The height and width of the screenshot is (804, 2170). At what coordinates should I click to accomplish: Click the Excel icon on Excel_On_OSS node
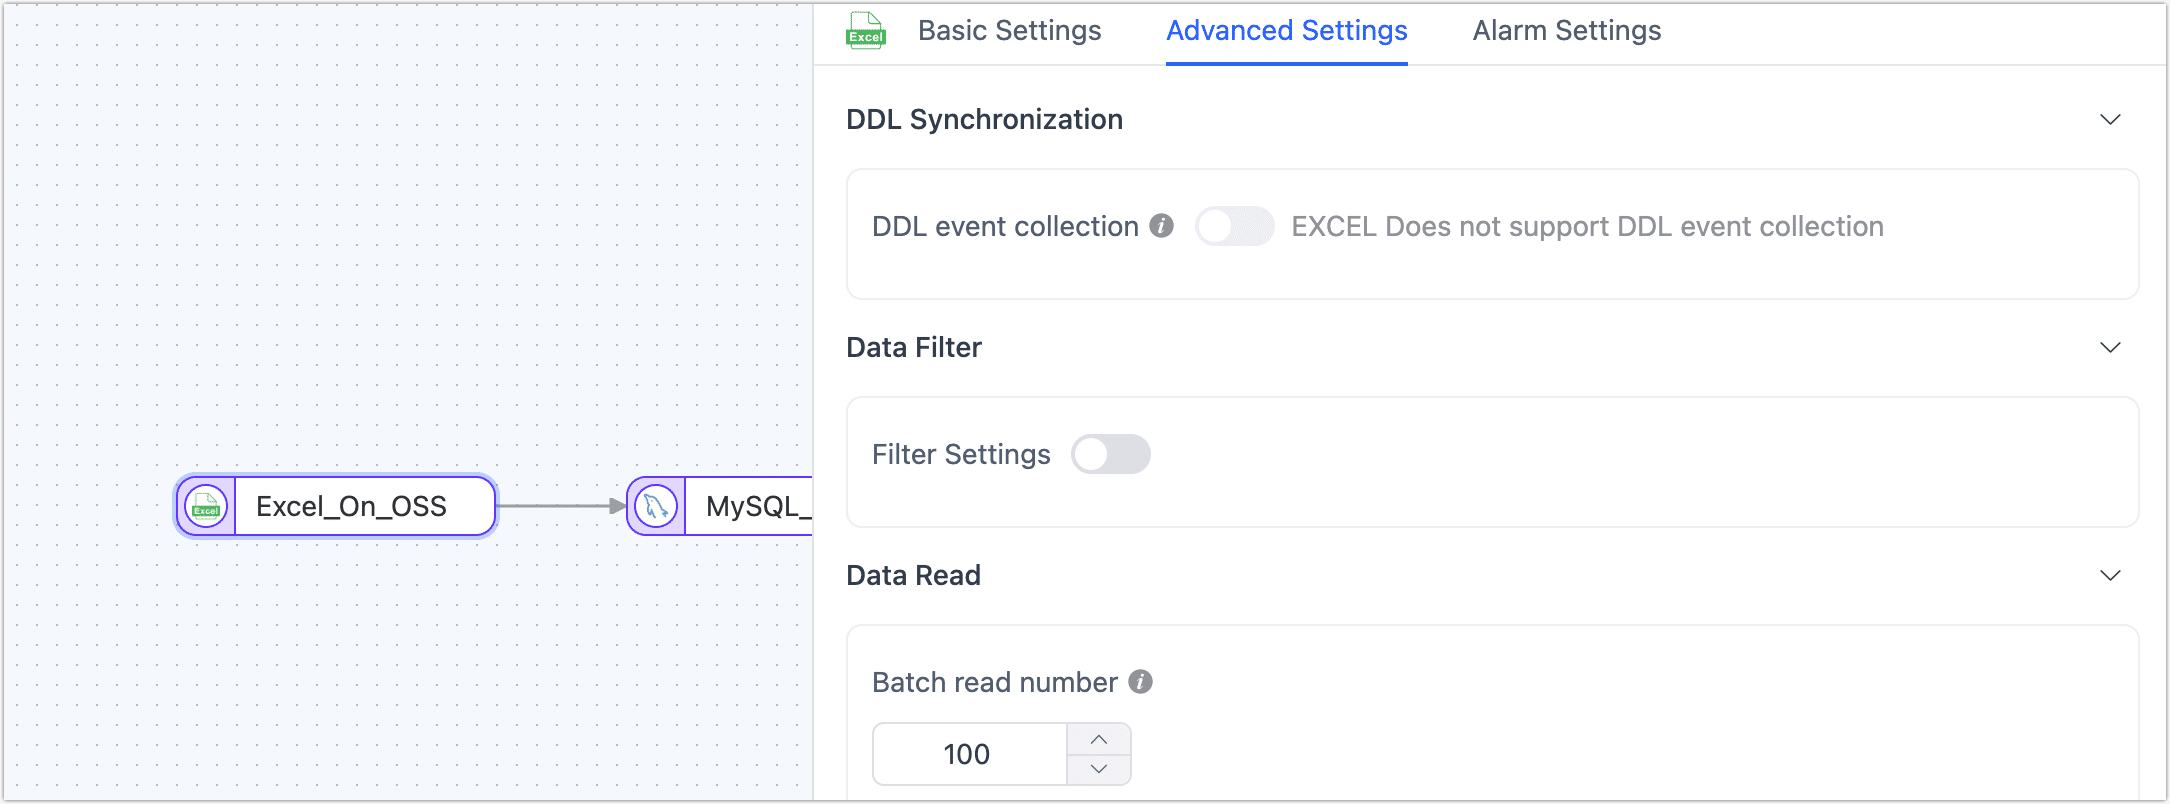point(206,506)
